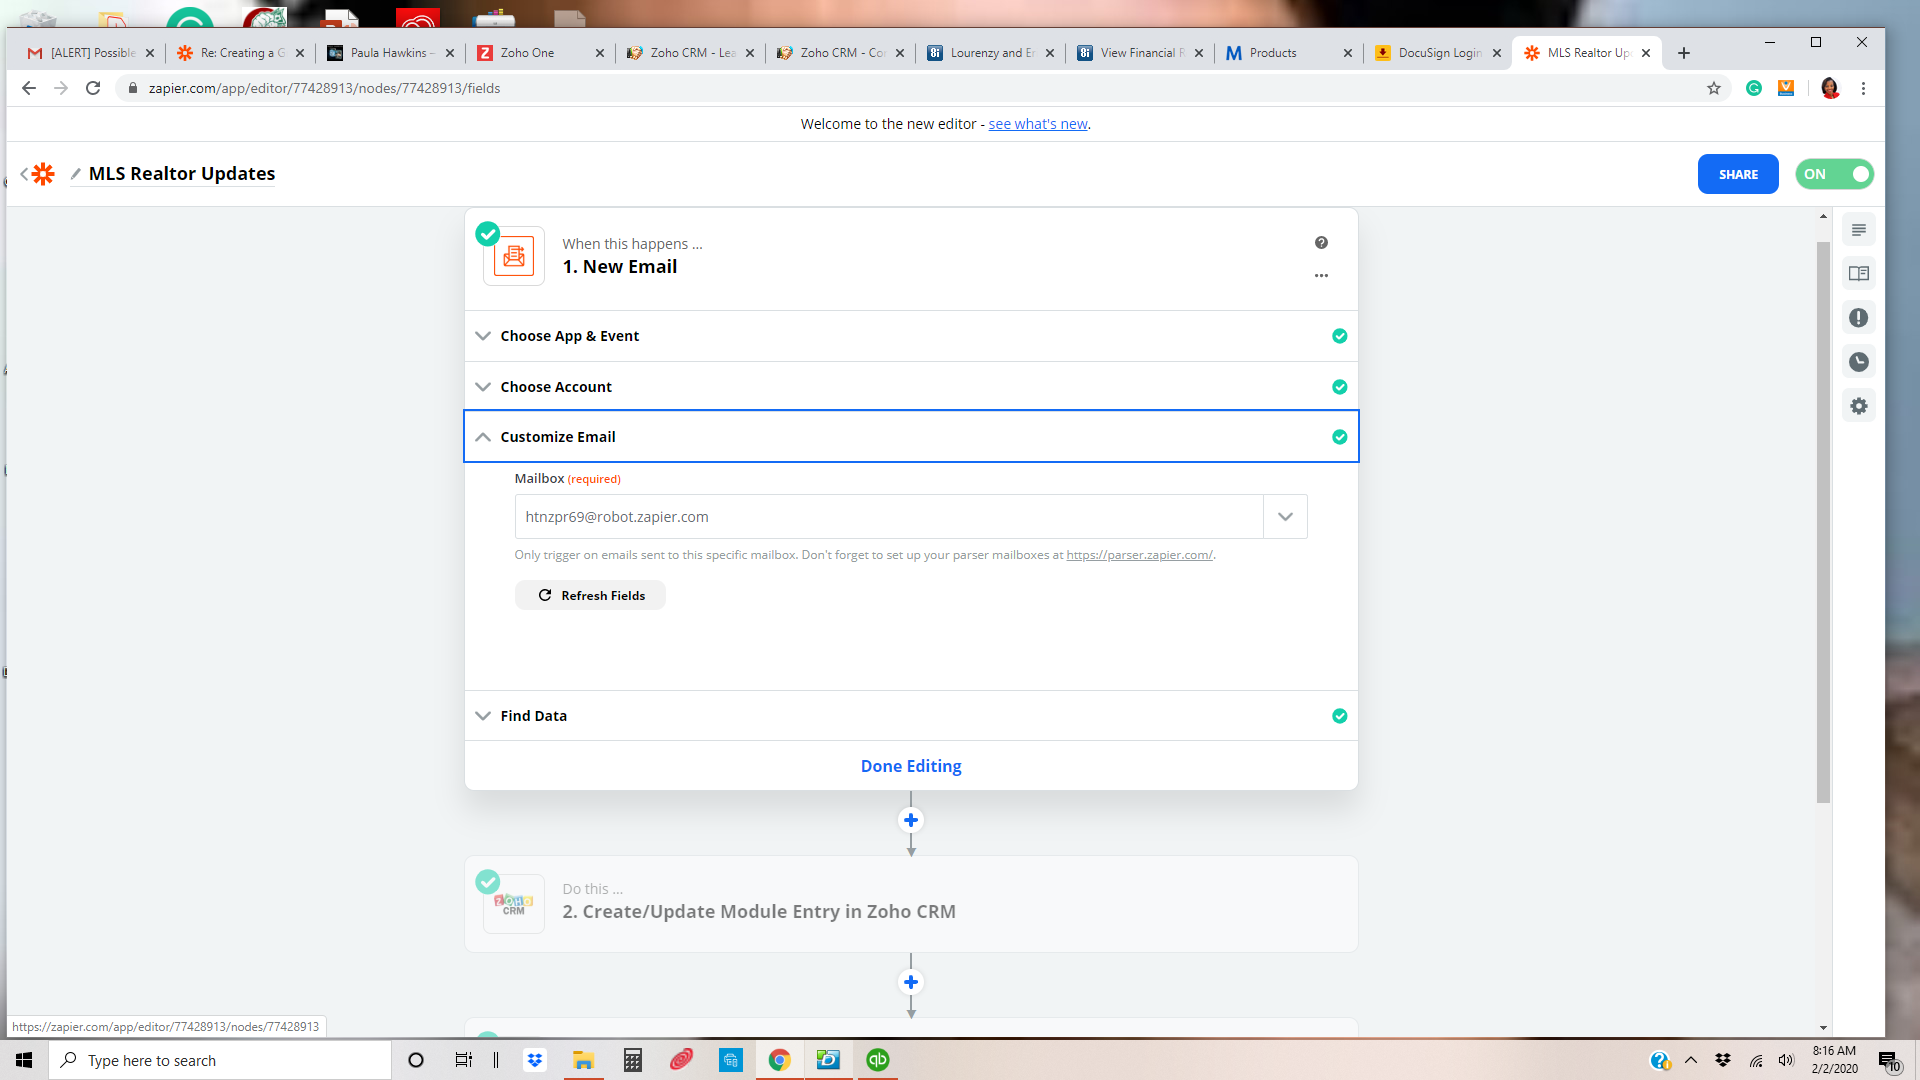Viewport: 1920px width, 1080px height.
Task: Click the Windows search box
Action: [x=220, y=1060]
